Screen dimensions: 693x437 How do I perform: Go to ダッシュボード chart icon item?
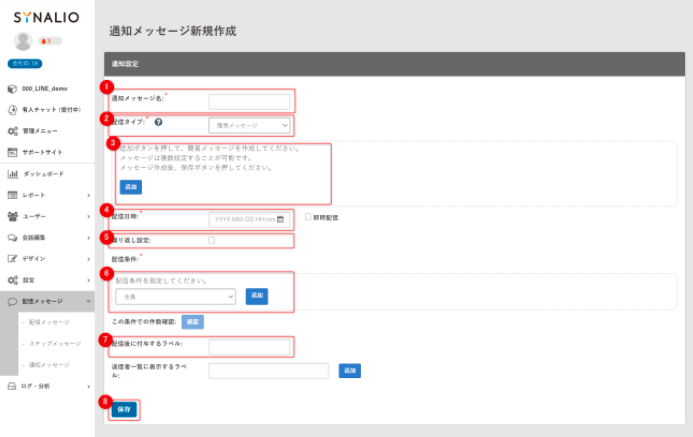[x=43, y=173]
